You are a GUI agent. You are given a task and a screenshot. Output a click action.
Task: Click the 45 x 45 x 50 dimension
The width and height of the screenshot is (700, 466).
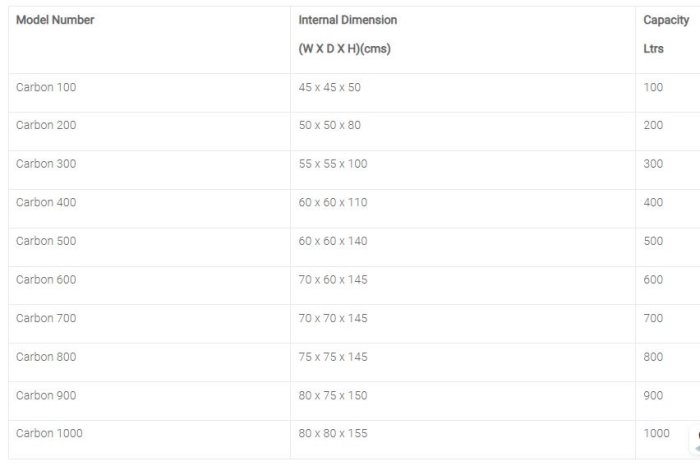pyautogui.click(x=329, y=88)
